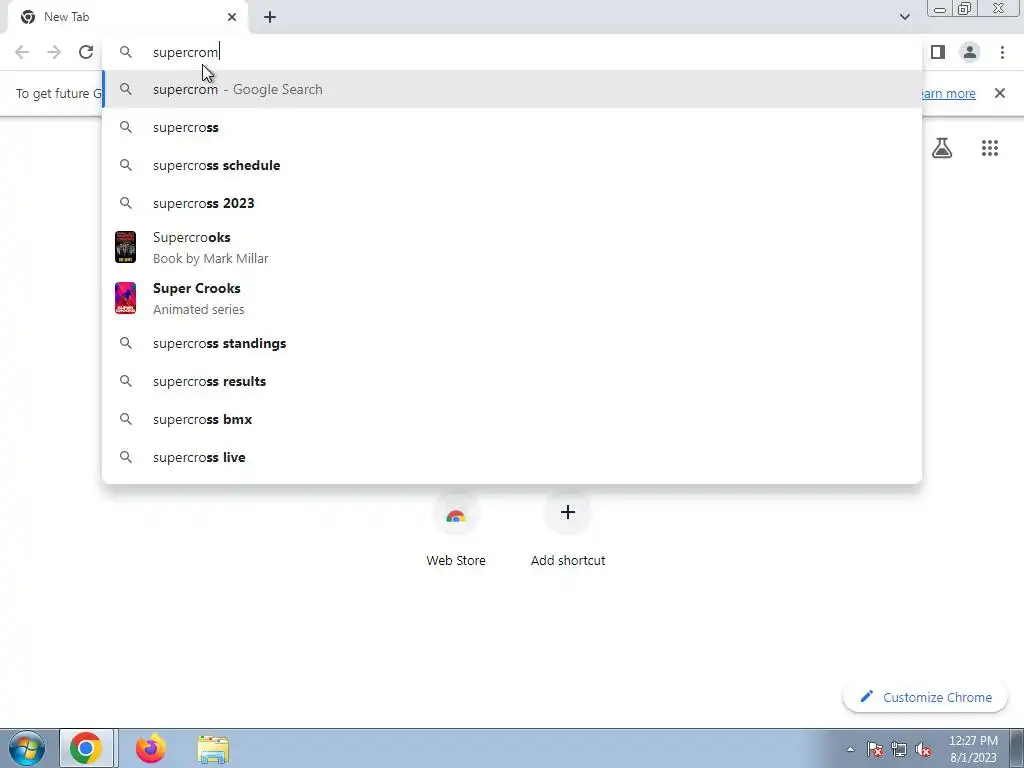Click the omnibox text supercrom
1024x768 pixels.
(185, 52)
